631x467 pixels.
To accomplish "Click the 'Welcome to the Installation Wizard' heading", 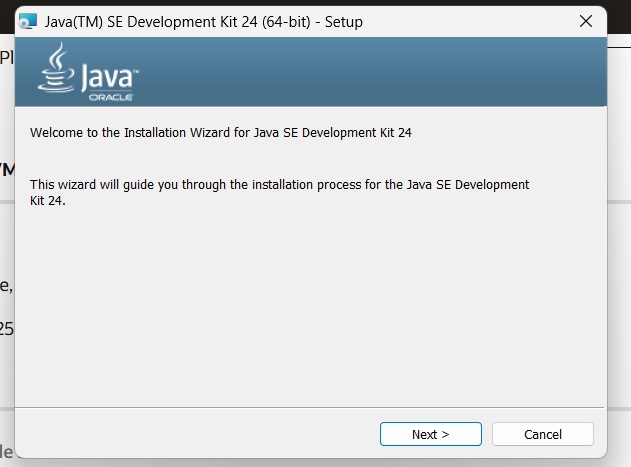I will [221, 132].
